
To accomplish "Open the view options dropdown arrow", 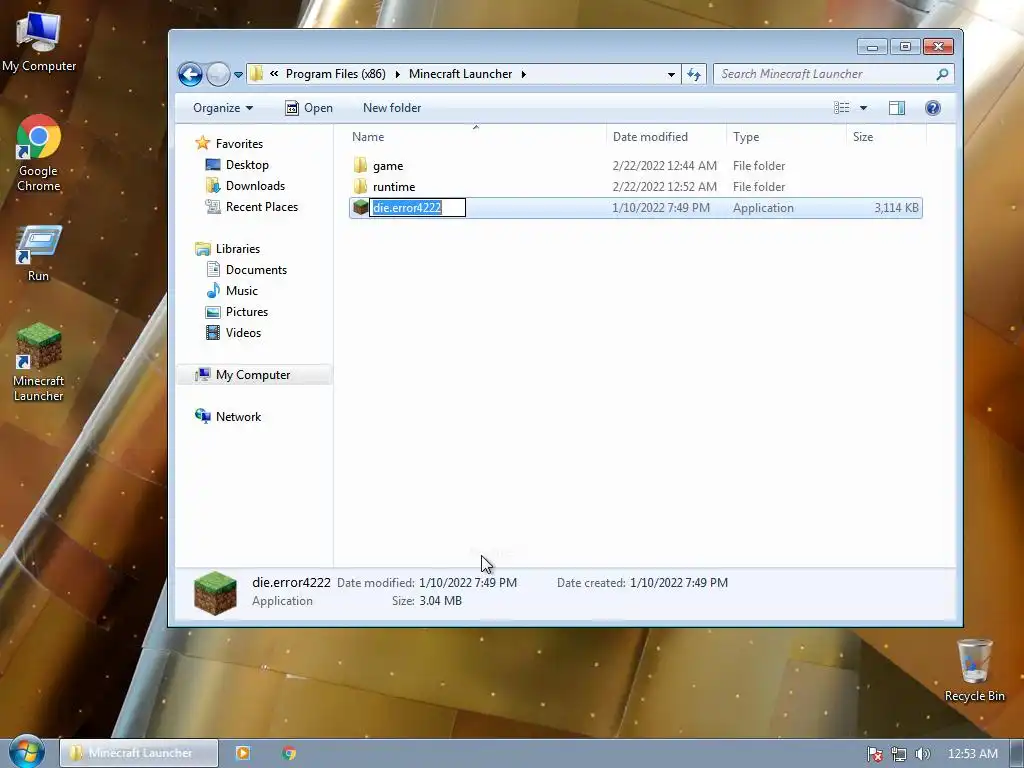I will pos(863,108).
